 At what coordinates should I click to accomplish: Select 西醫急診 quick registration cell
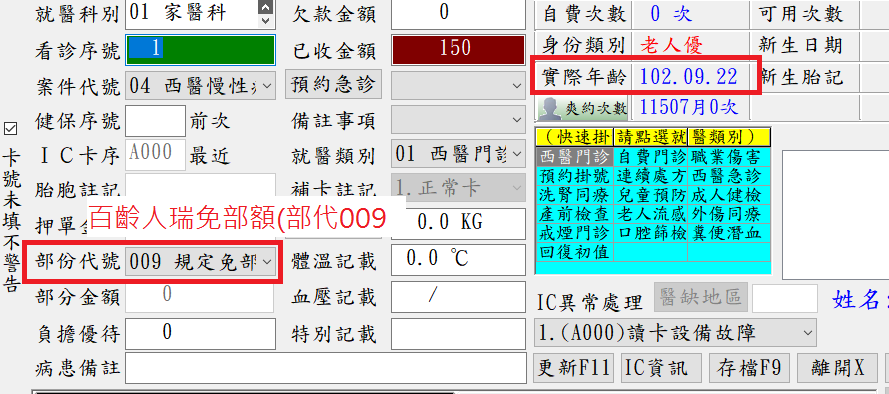[729, 175]
